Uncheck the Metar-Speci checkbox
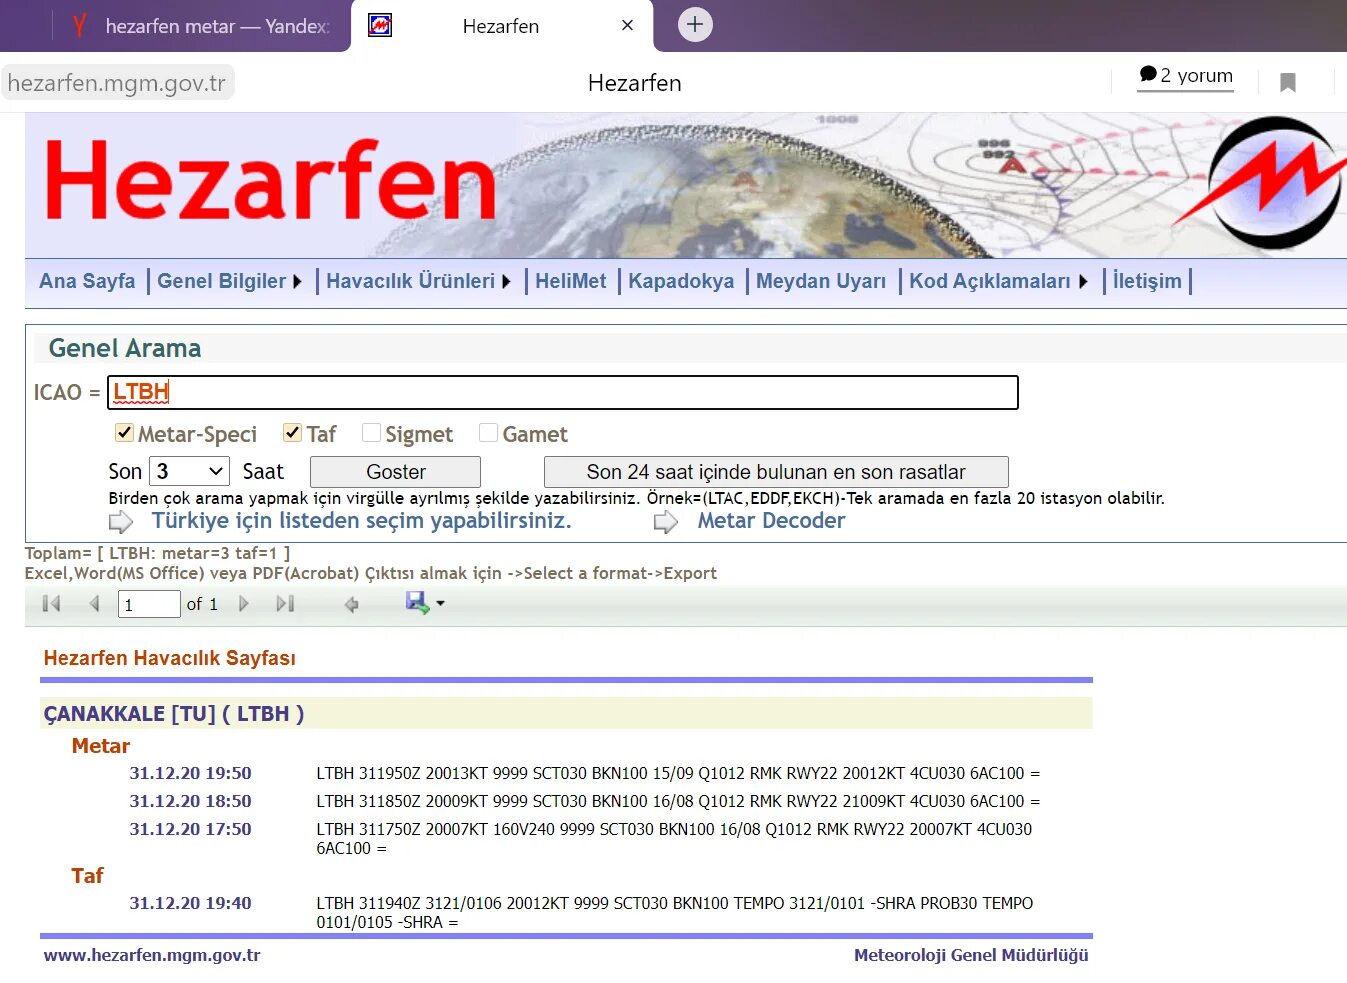Image resolution: width=1347 pixels, height=983 pixels. (125, 433)
